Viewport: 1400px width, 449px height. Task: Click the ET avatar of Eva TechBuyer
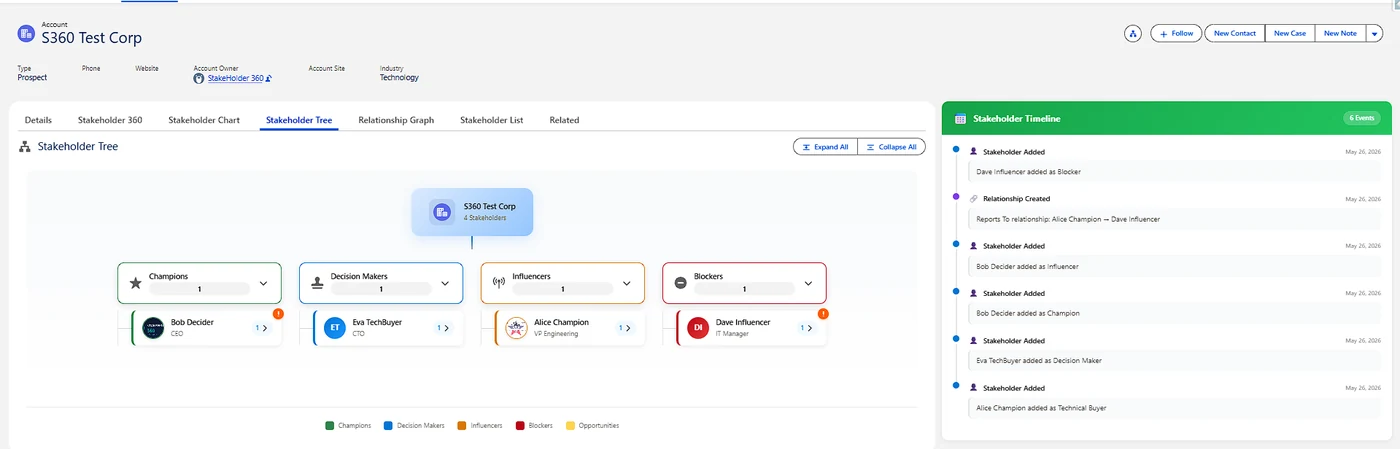coord(335,328)
